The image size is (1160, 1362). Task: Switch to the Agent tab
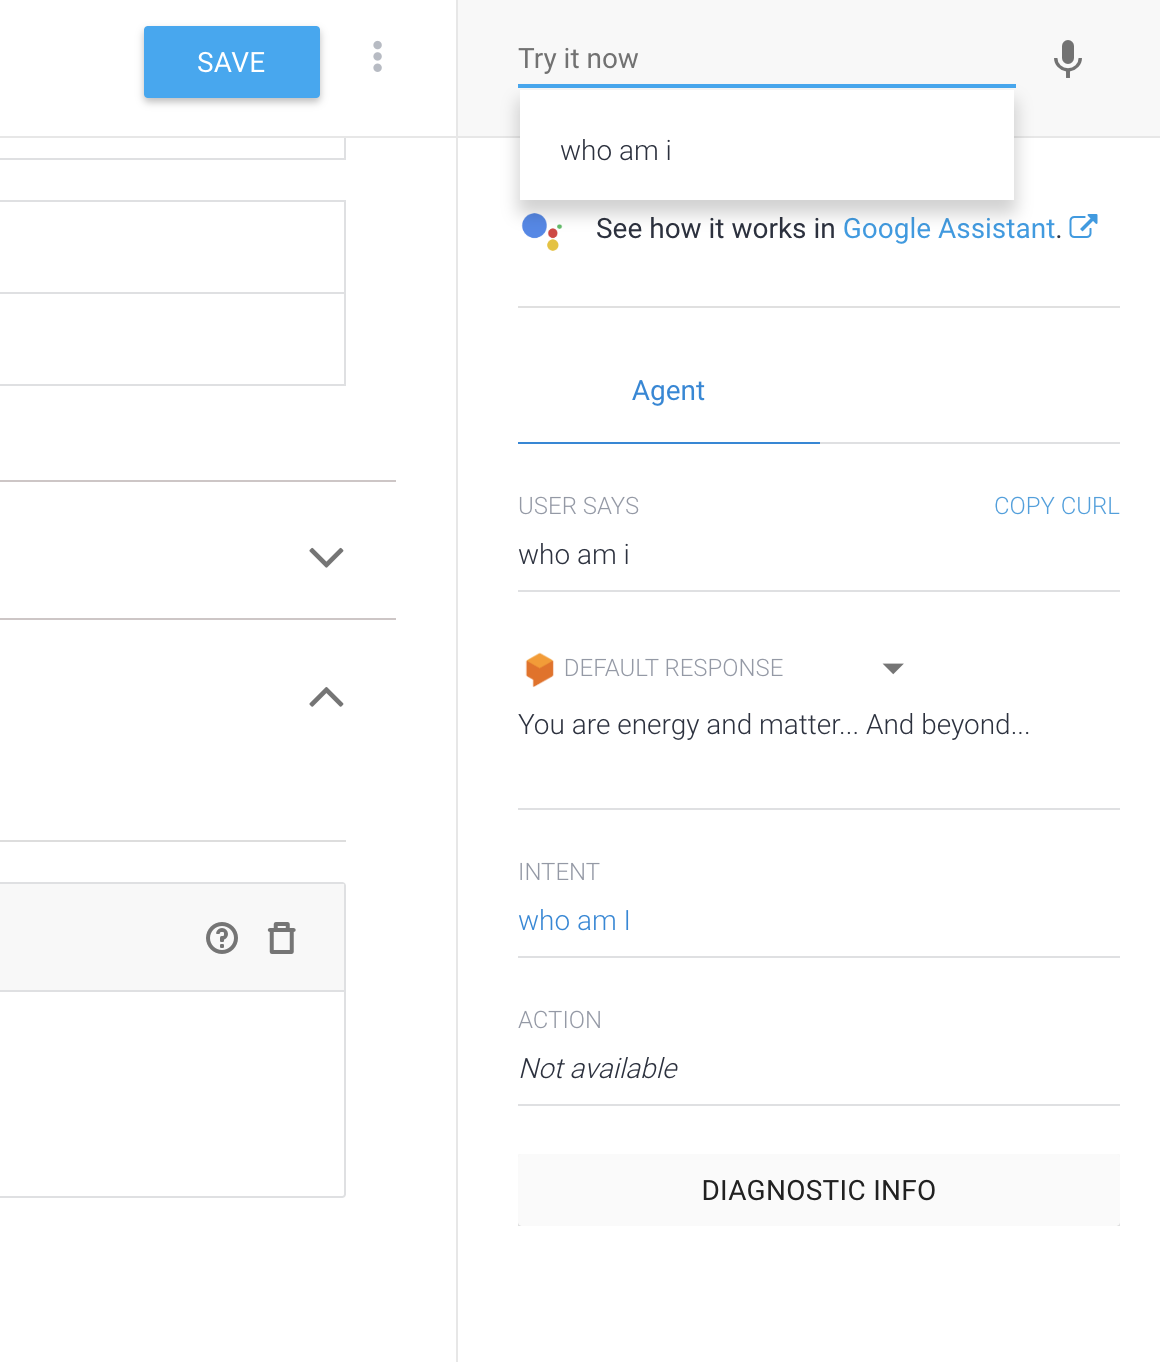coord(668,391)
